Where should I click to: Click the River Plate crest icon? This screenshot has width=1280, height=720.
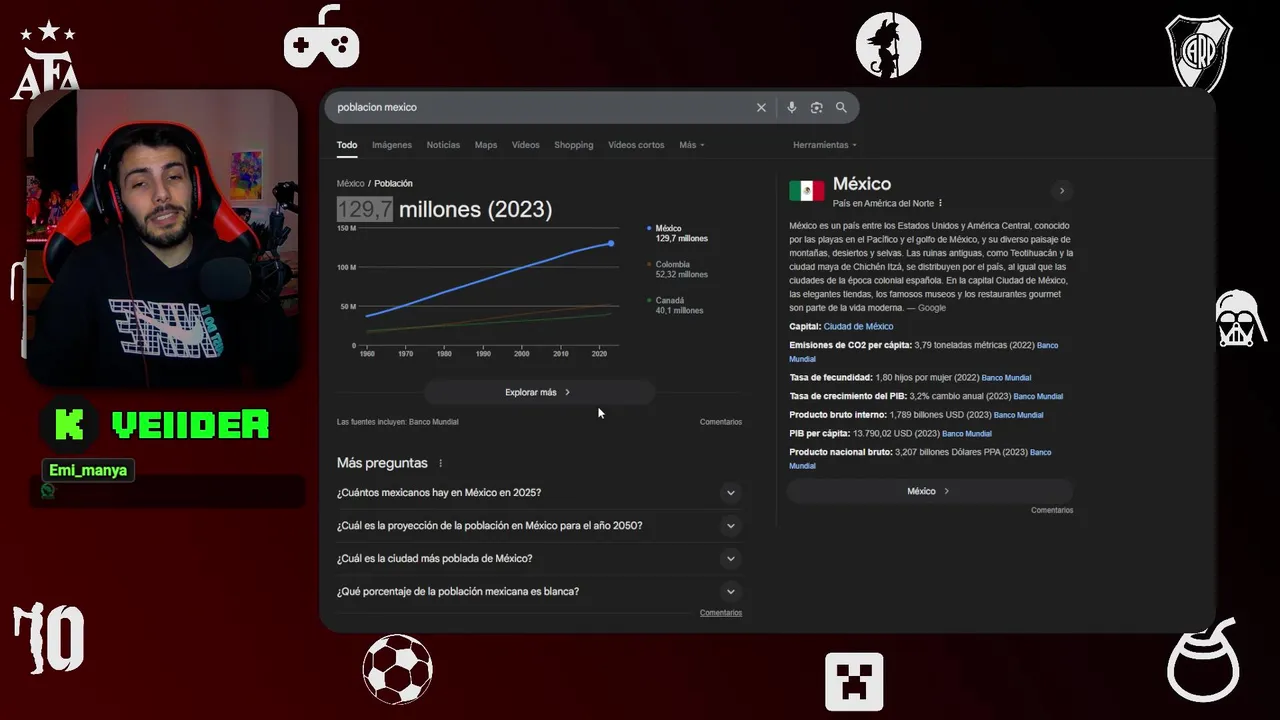click(x=1198, y=52)
